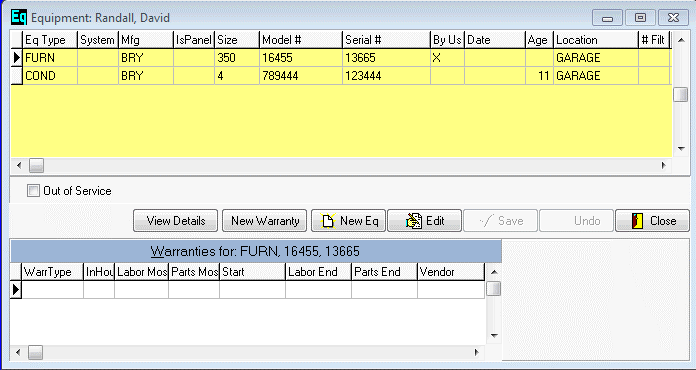Screen dimensions: 696x370
Task: Click model number cell 789444
Action: [x=301, y=75]
